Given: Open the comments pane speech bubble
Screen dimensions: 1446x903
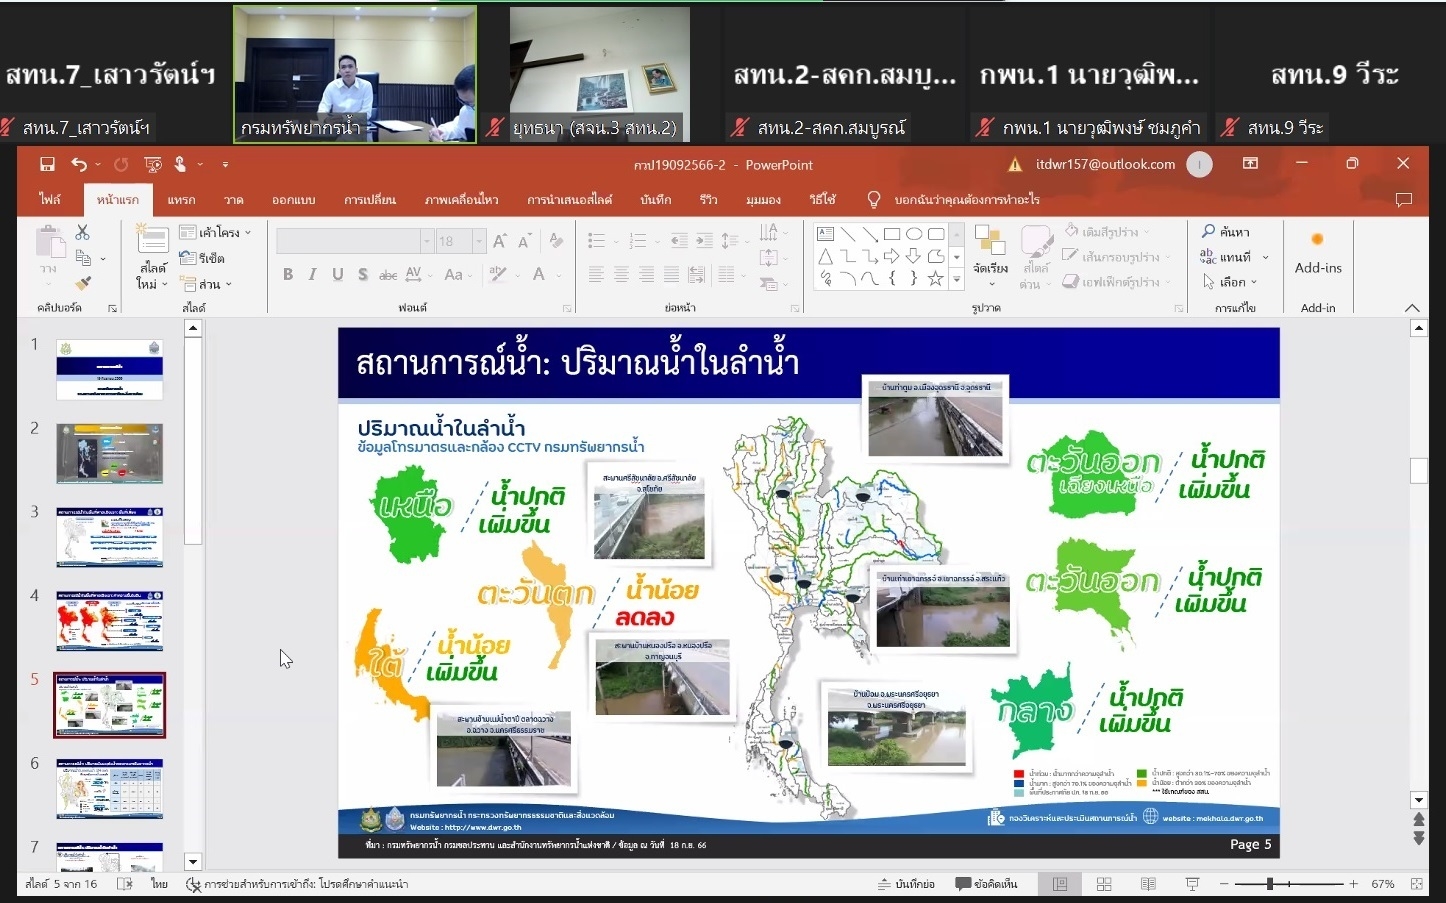Looking at the screenshot, I should [x=1403, y=200].
